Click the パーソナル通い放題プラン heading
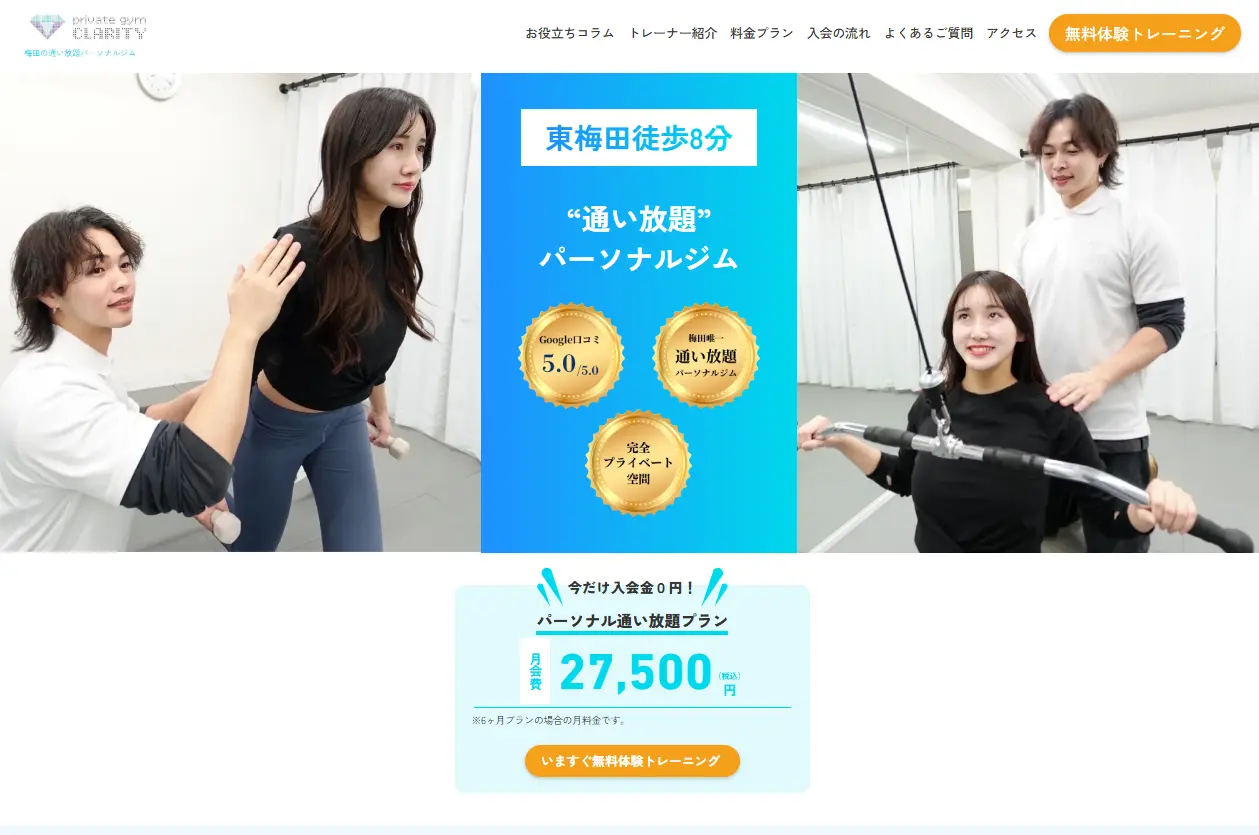1259x835 pixels. point(632,621)
